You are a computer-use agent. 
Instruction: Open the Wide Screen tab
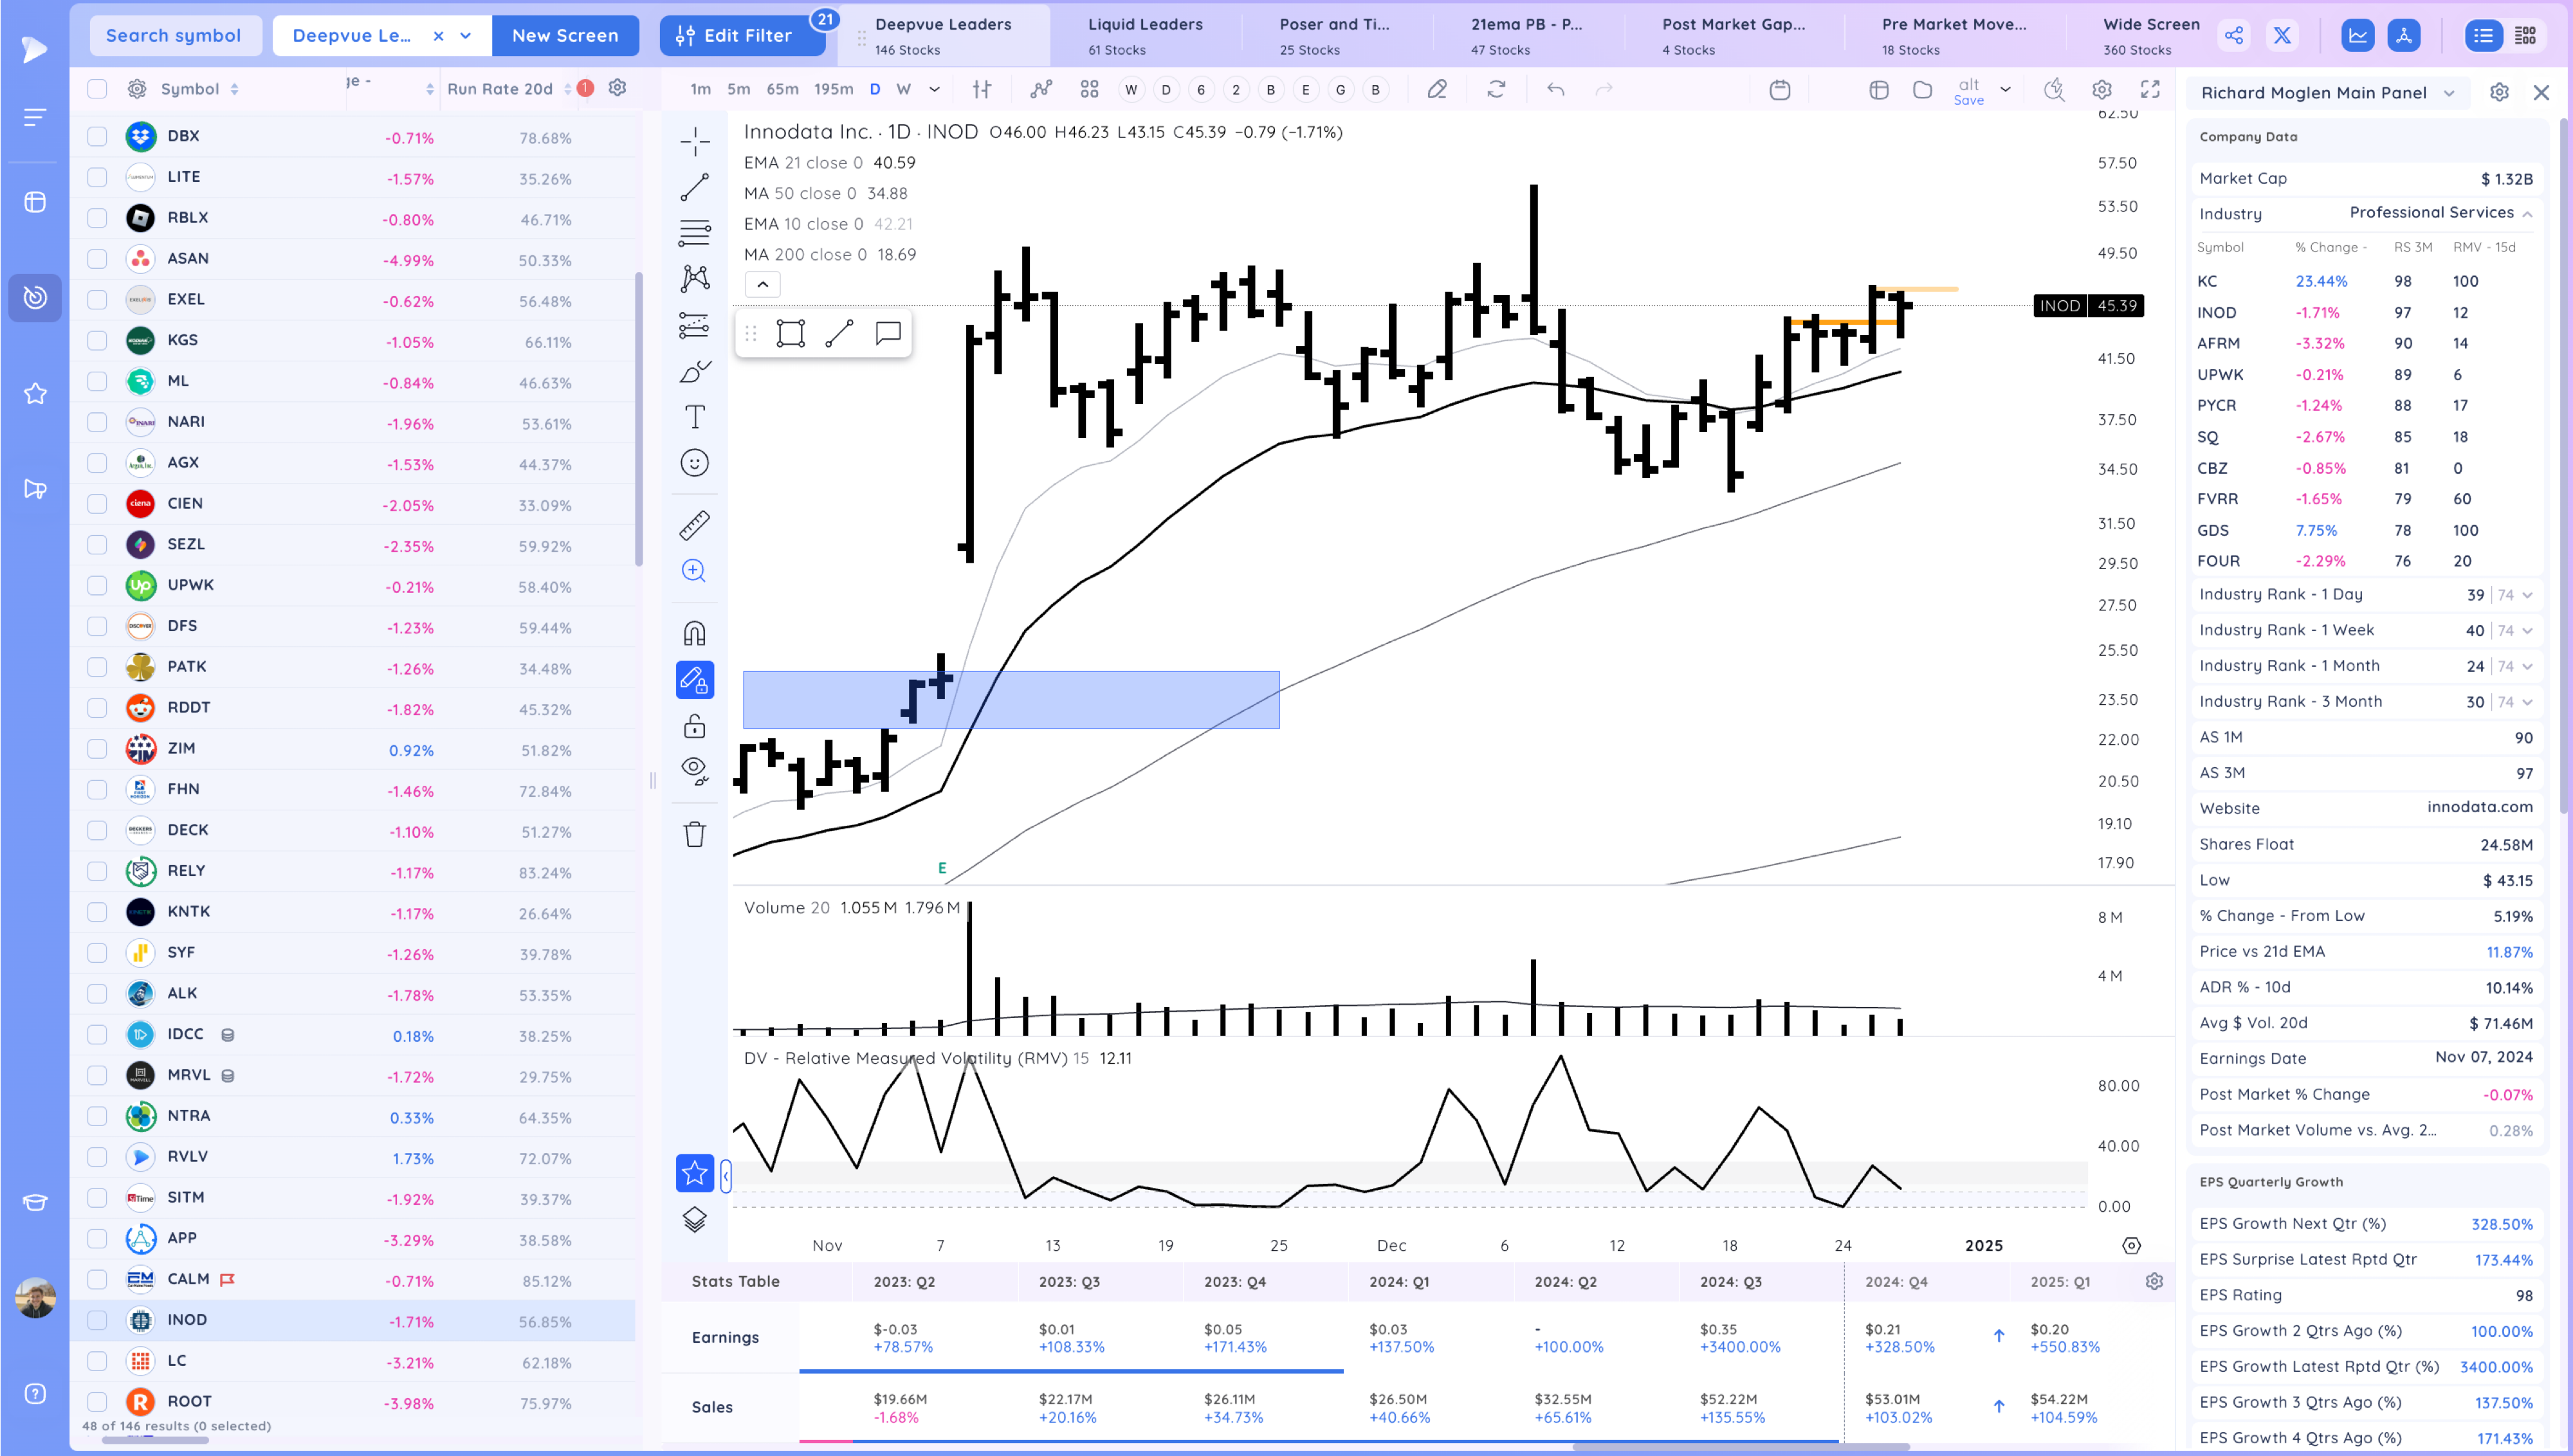(2150, 35)
